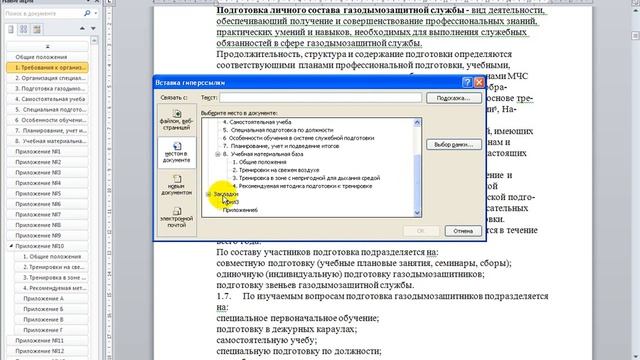Open help in hyperlink dialog title bar
Image resolution: width=640 pixels, height=360 pixels.
(x=467, y=82)
